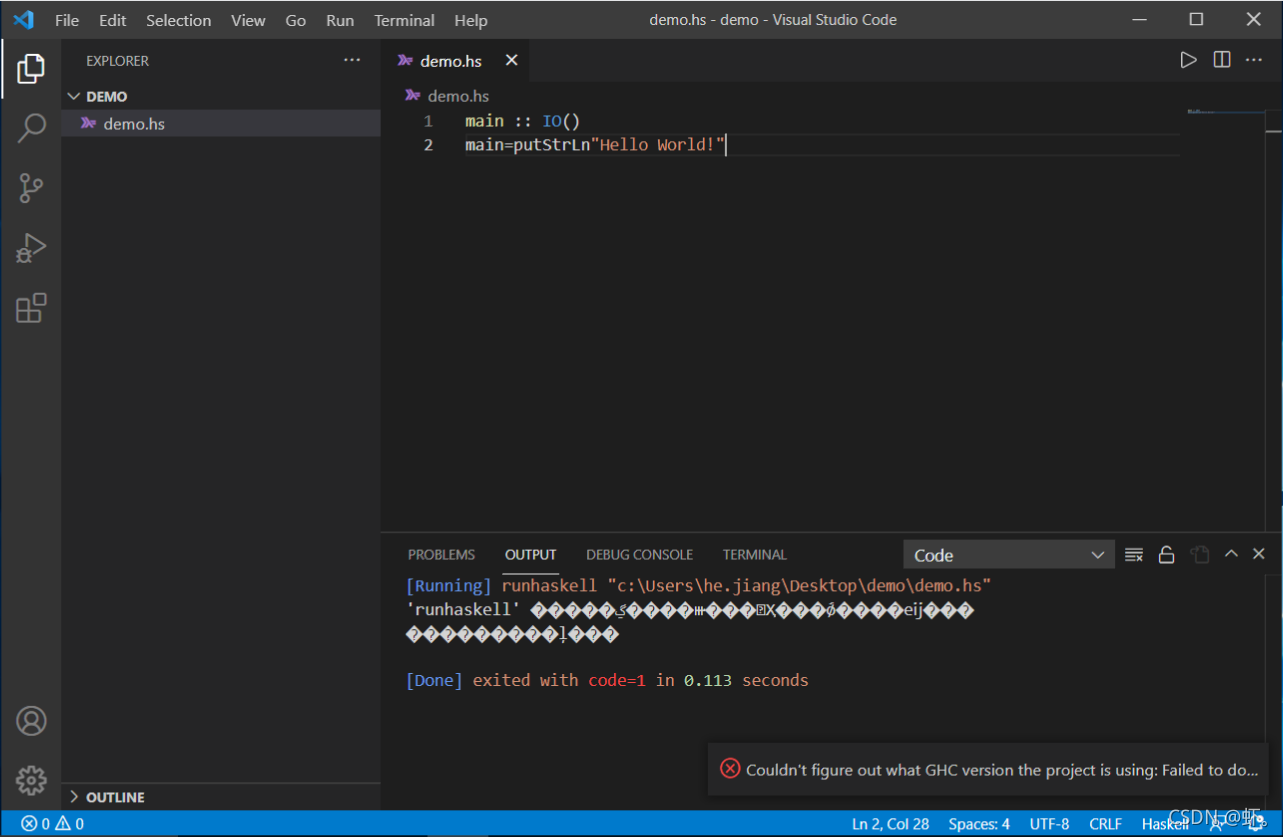Viewport: 1283px width, 837px height.
Task: Split the editor right
Action: tap(1222, 60)
